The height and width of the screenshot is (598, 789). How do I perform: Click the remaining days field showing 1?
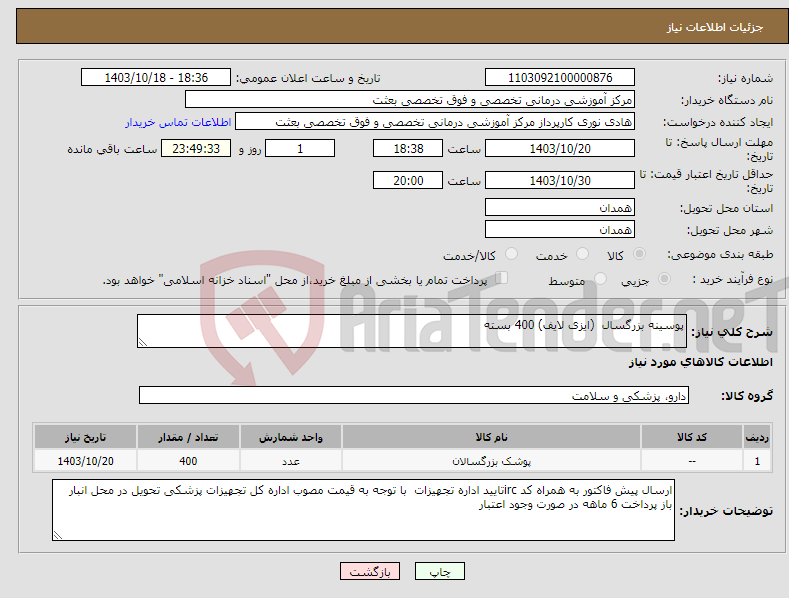[300, 148]
